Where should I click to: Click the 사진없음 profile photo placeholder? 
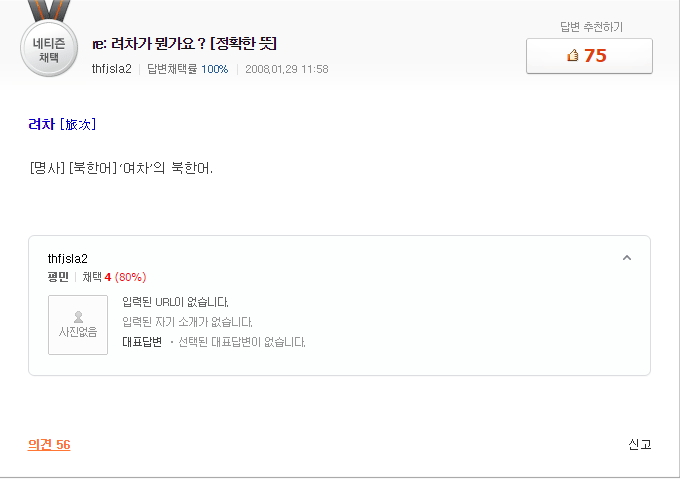(78, 325)
